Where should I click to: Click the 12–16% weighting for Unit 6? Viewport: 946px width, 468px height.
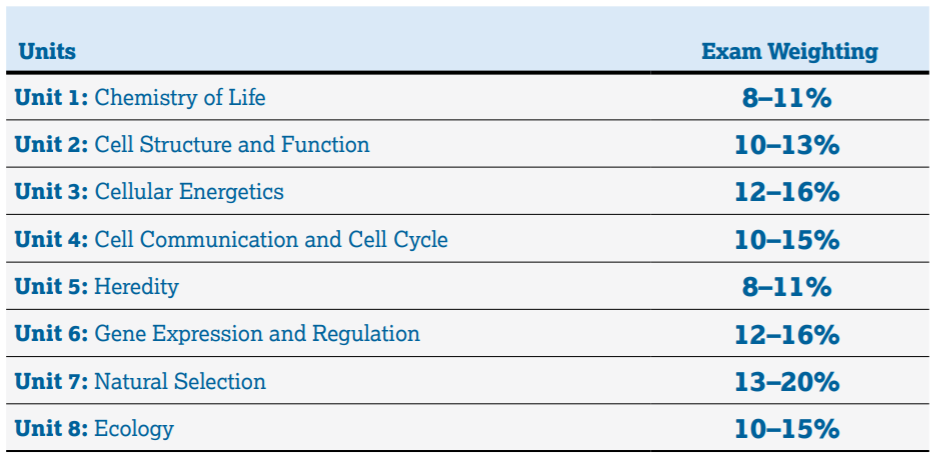tap(787, 335)
